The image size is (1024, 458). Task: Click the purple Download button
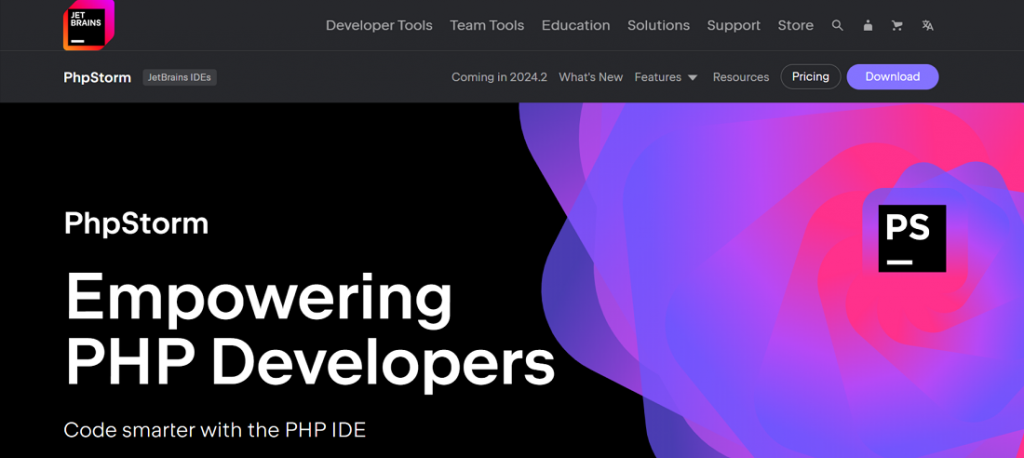(x=892, y=76)
